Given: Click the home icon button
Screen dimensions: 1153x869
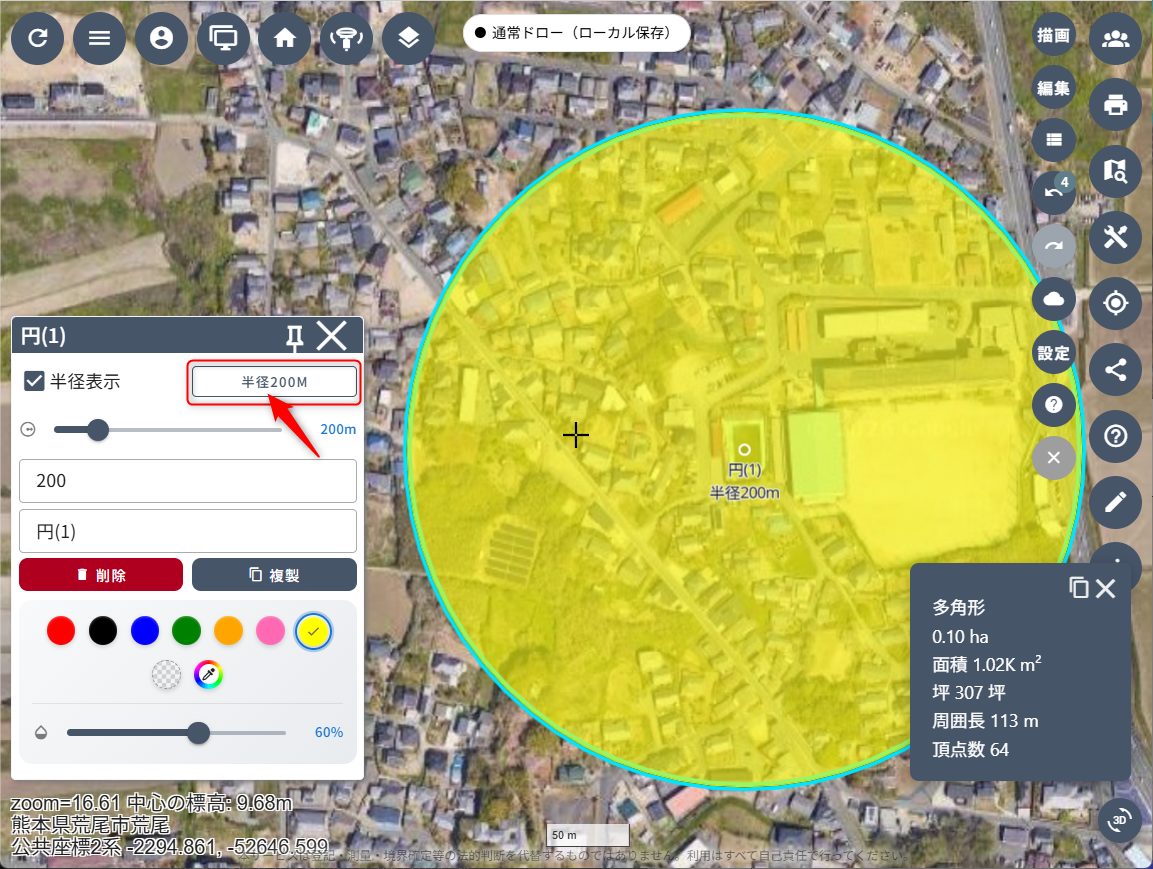Looking at the screenshot, I should (x=284, y=39).
